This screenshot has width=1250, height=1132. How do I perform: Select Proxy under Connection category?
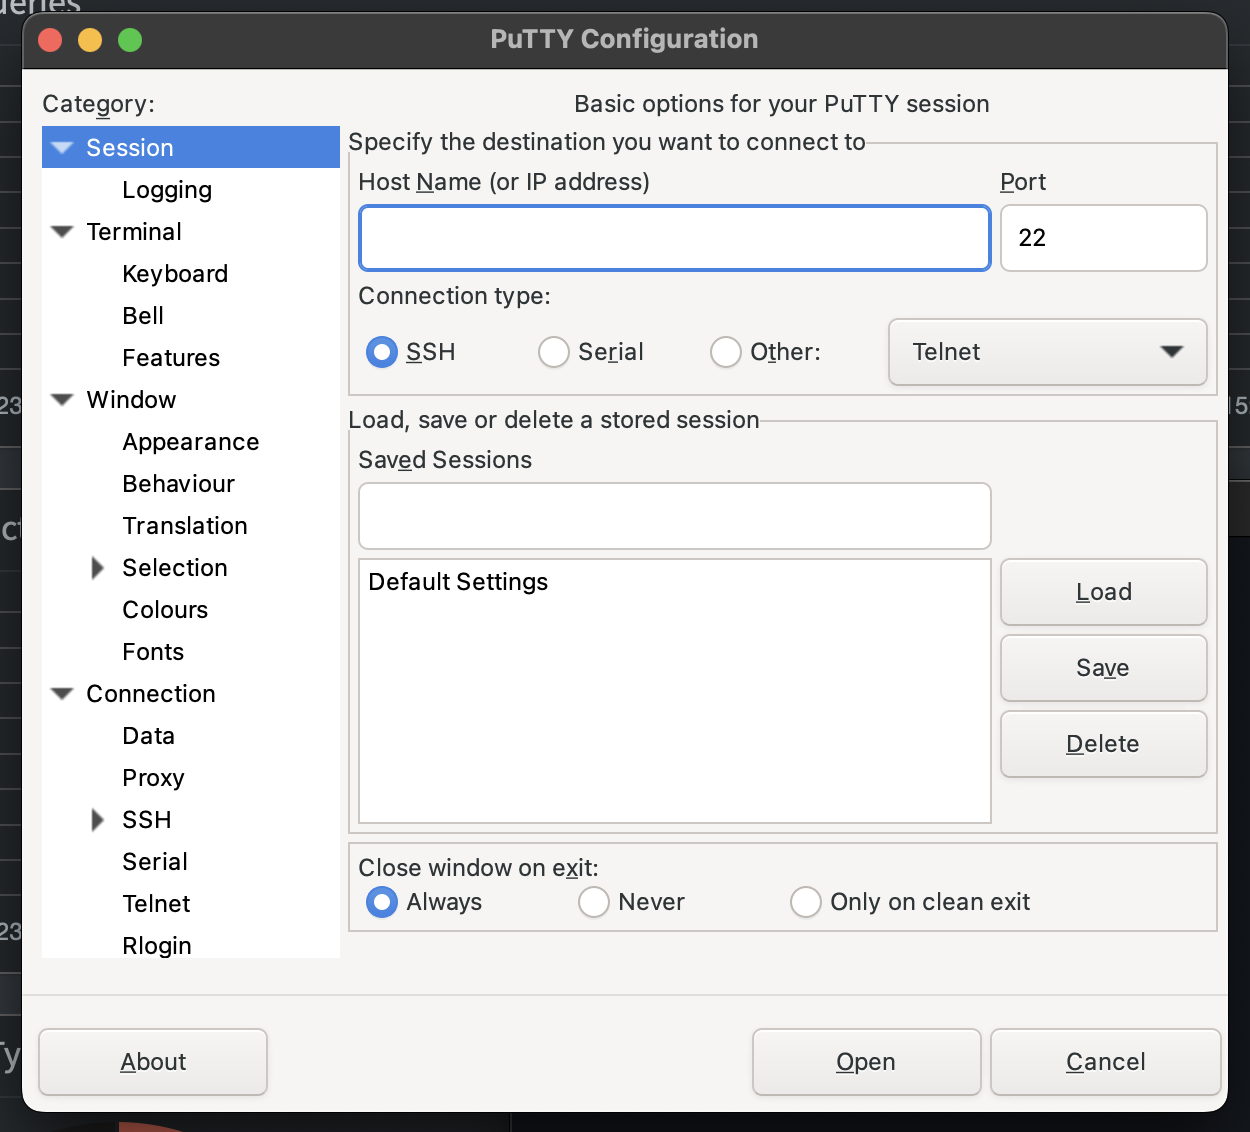pyautogui.click(x=153, y=778)
